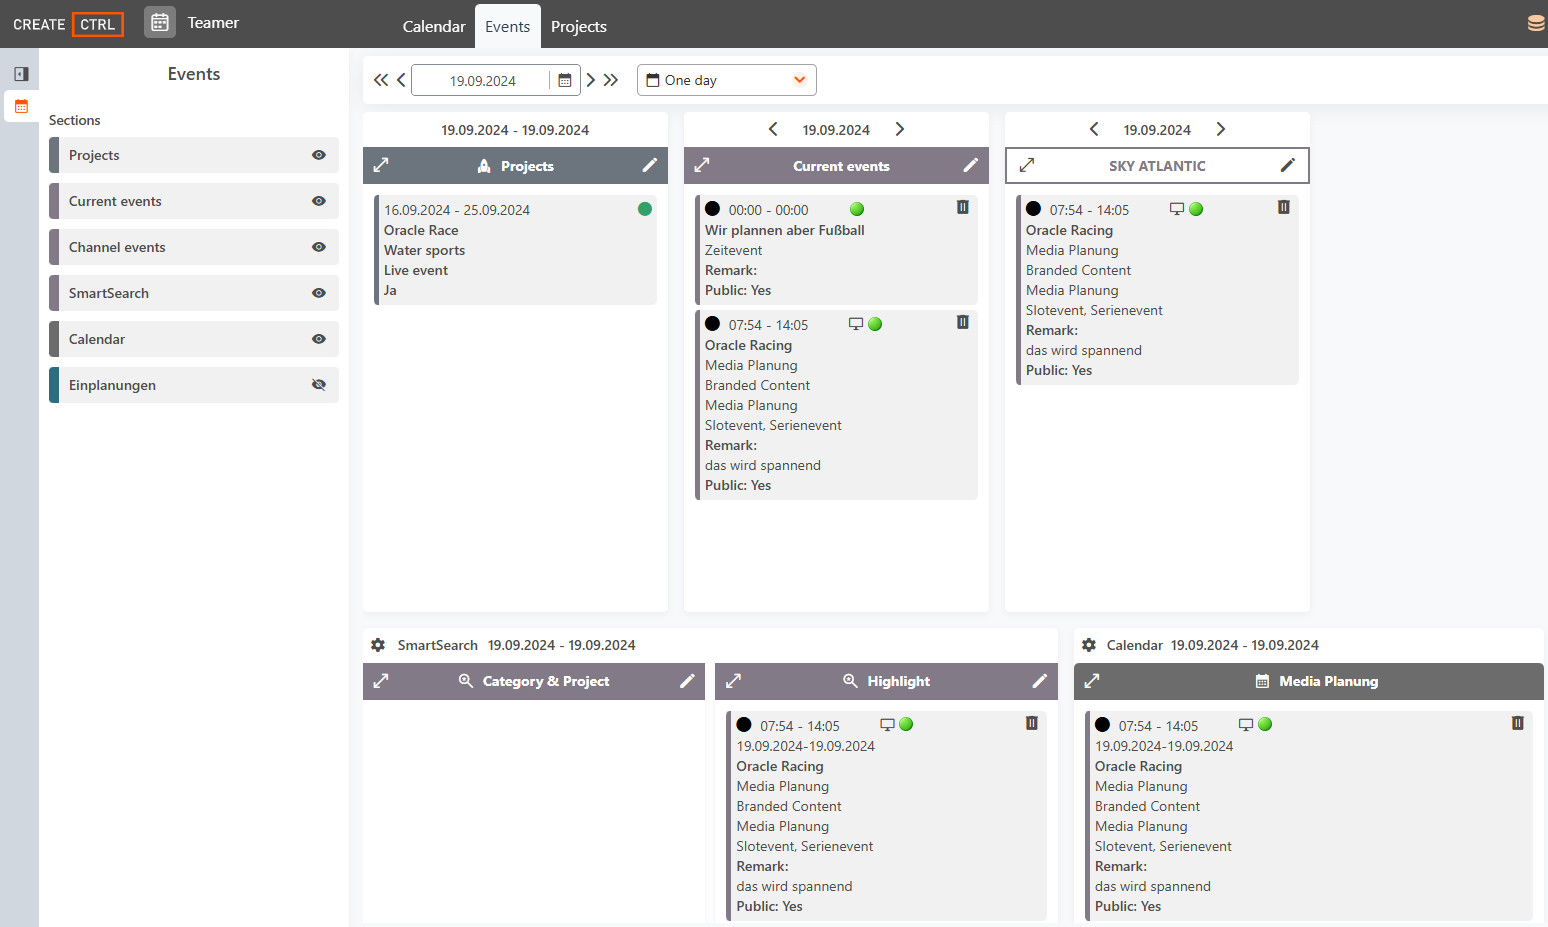Jump forward with double right chevron
1548x927 pixels.
[x=611, y=80]
